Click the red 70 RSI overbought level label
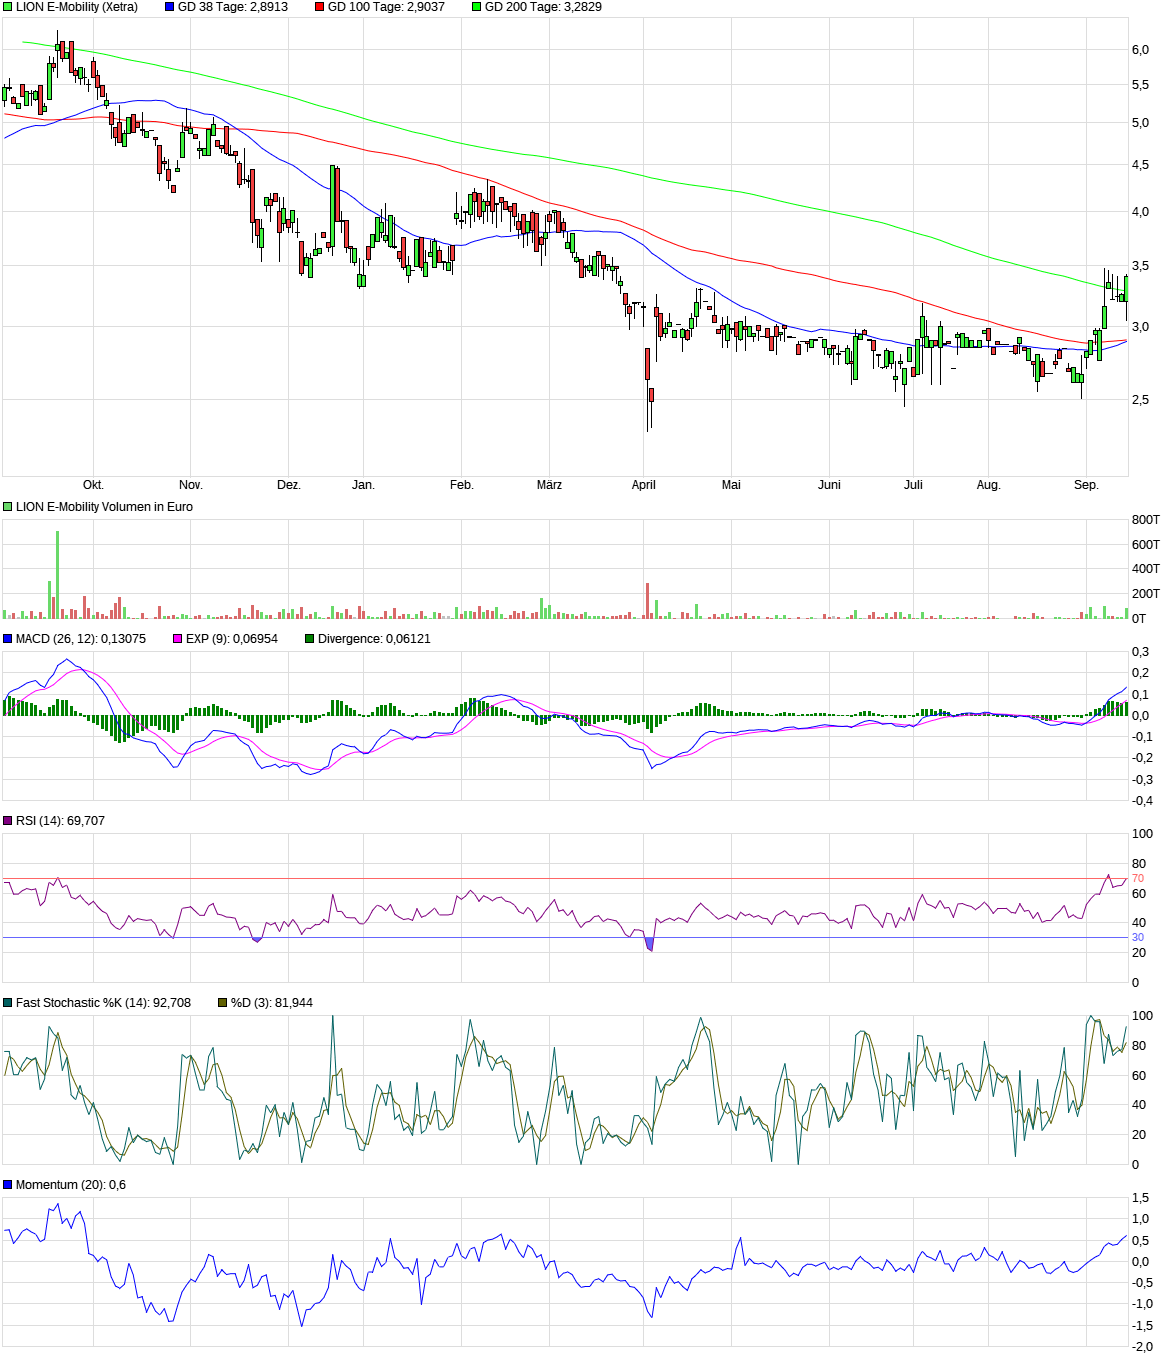Viewport: 1175px width, 1358px height. tap(1138, 879)
